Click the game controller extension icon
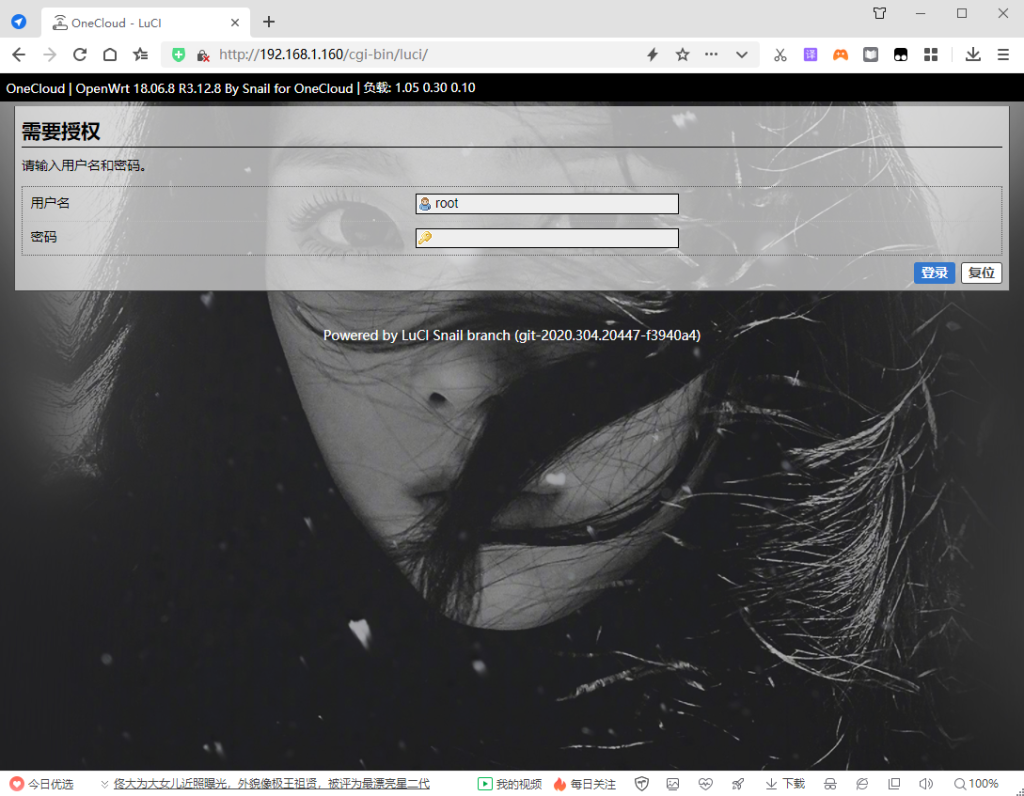Image resolution: width=1024 pixels, height=796 pixels. [x=841, y=55]
